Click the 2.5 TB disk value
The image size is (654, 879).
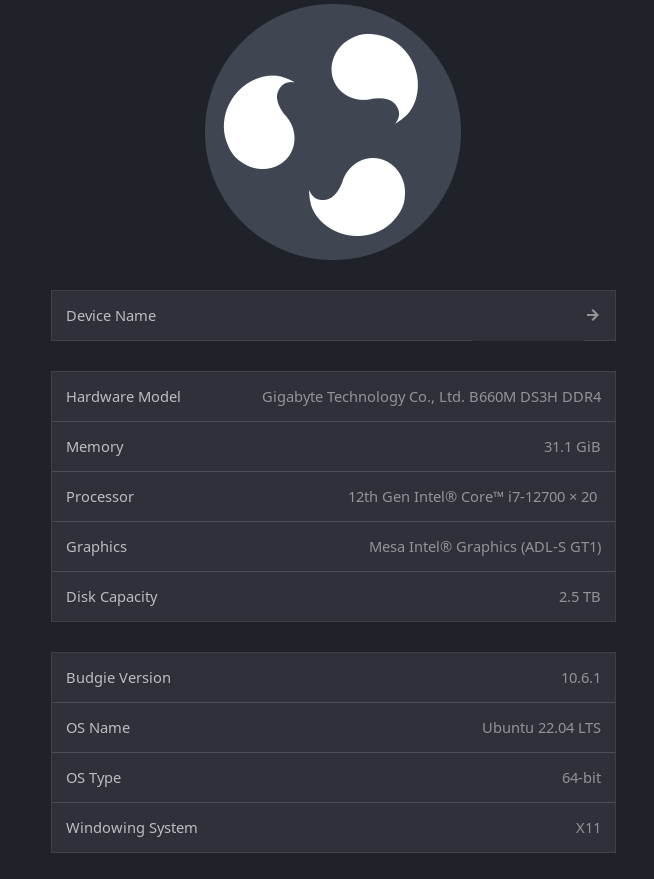point(580,597)
